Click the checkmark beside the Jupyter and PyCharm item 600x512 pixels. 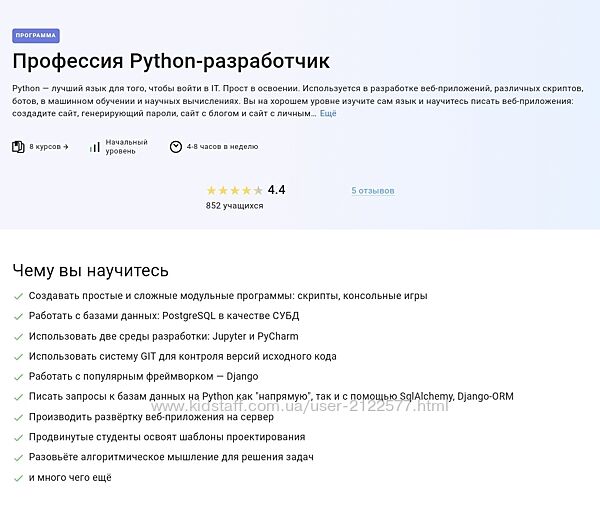18,336
